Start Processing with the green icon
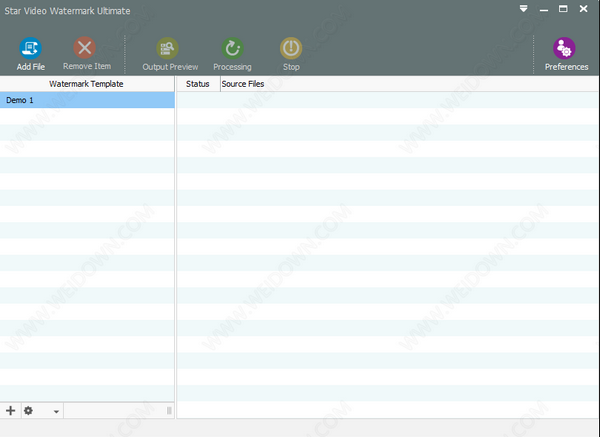 (x=232, y=48)
